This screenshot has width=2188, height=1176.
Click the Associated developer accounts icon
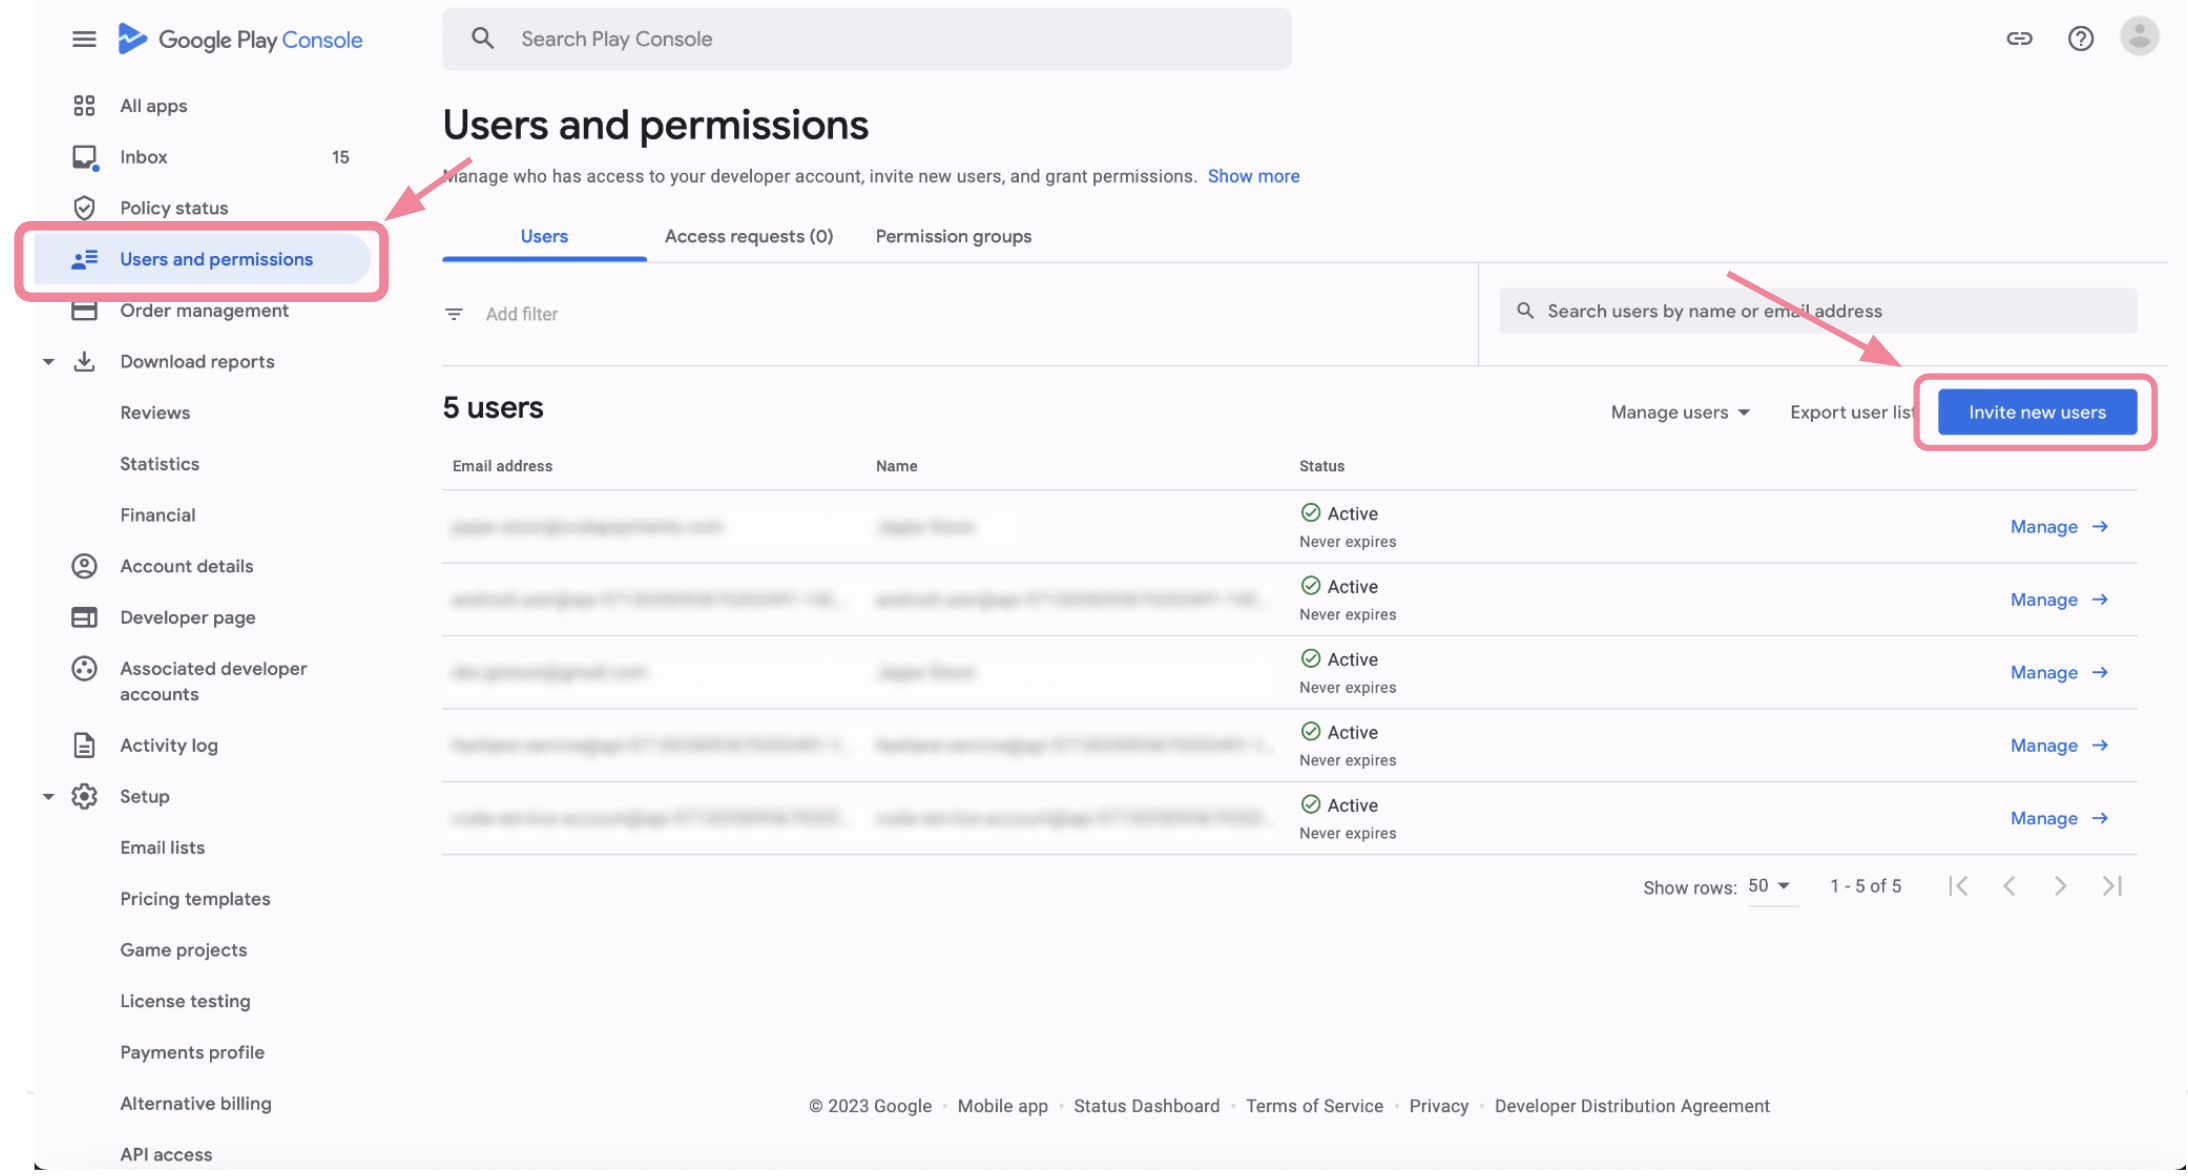[84, 668]
